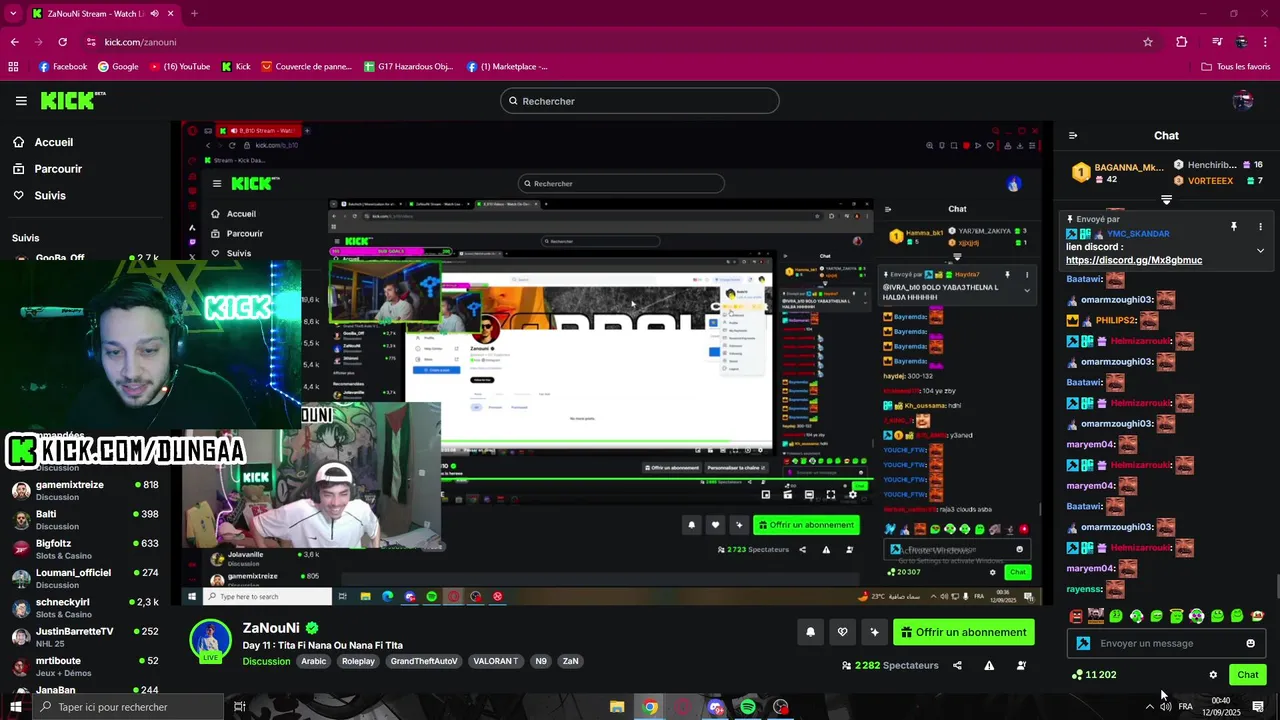Open the Tous les favoris folder
Image resolution: width=1280 pixels, height=720 pixels.
pos(1235,67)
